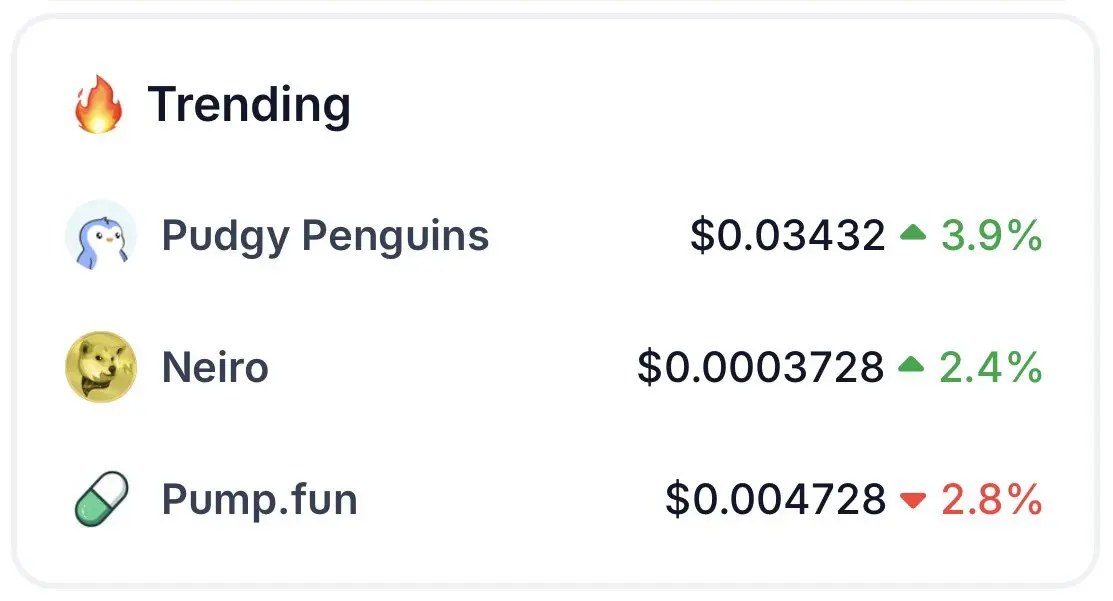The width and height of the screenshot is (1113, 601).
Task: Select the 2.4% change for Neiro
Action: pyautogui.click(x=991, y=368)
